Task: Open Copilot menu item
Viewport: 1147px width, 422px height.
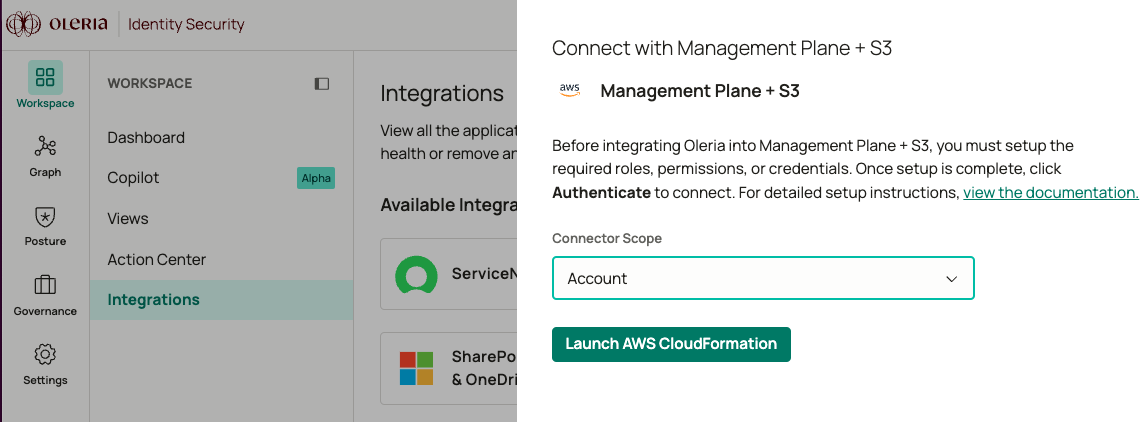Action: (x=134, y=178)
